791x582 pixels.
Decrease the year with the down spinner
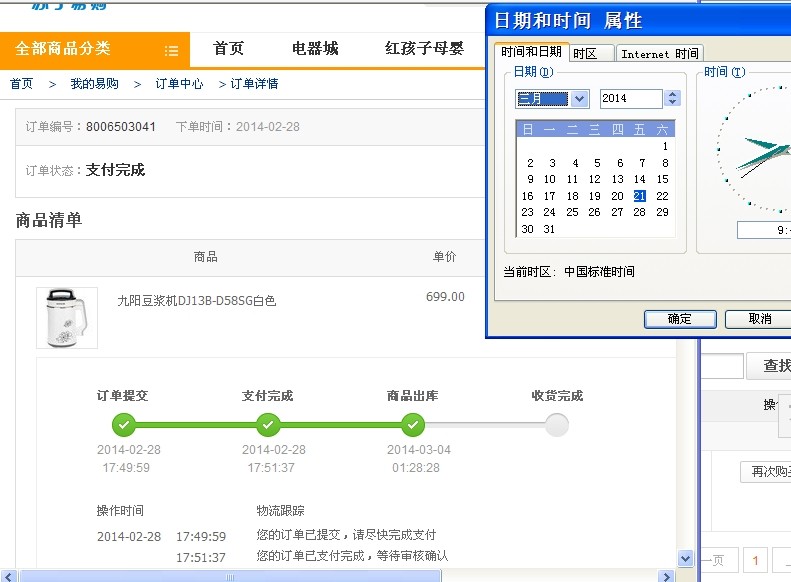click(x=672, y=102)
